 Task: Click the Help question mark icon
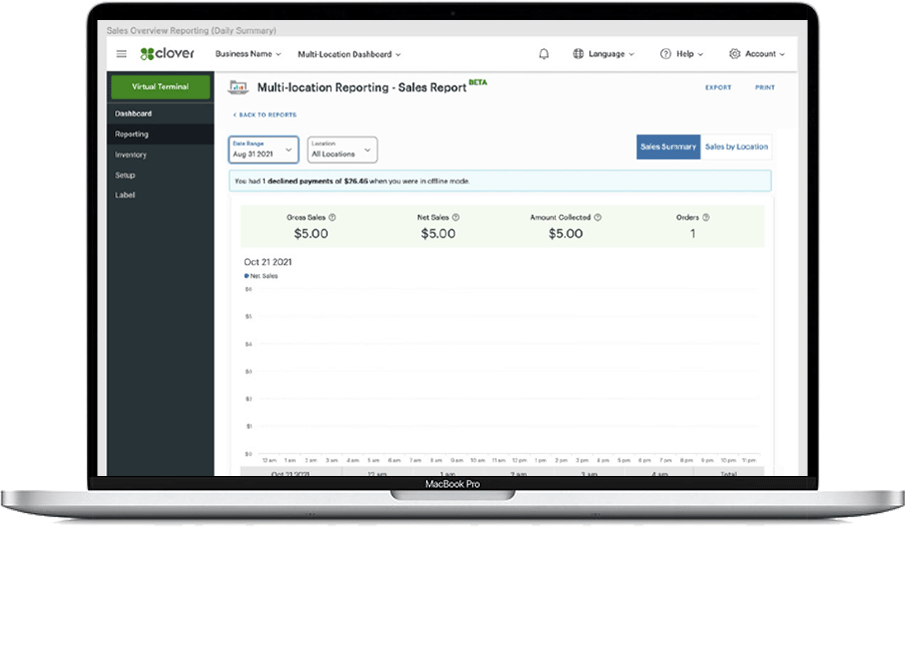point(665,54)
